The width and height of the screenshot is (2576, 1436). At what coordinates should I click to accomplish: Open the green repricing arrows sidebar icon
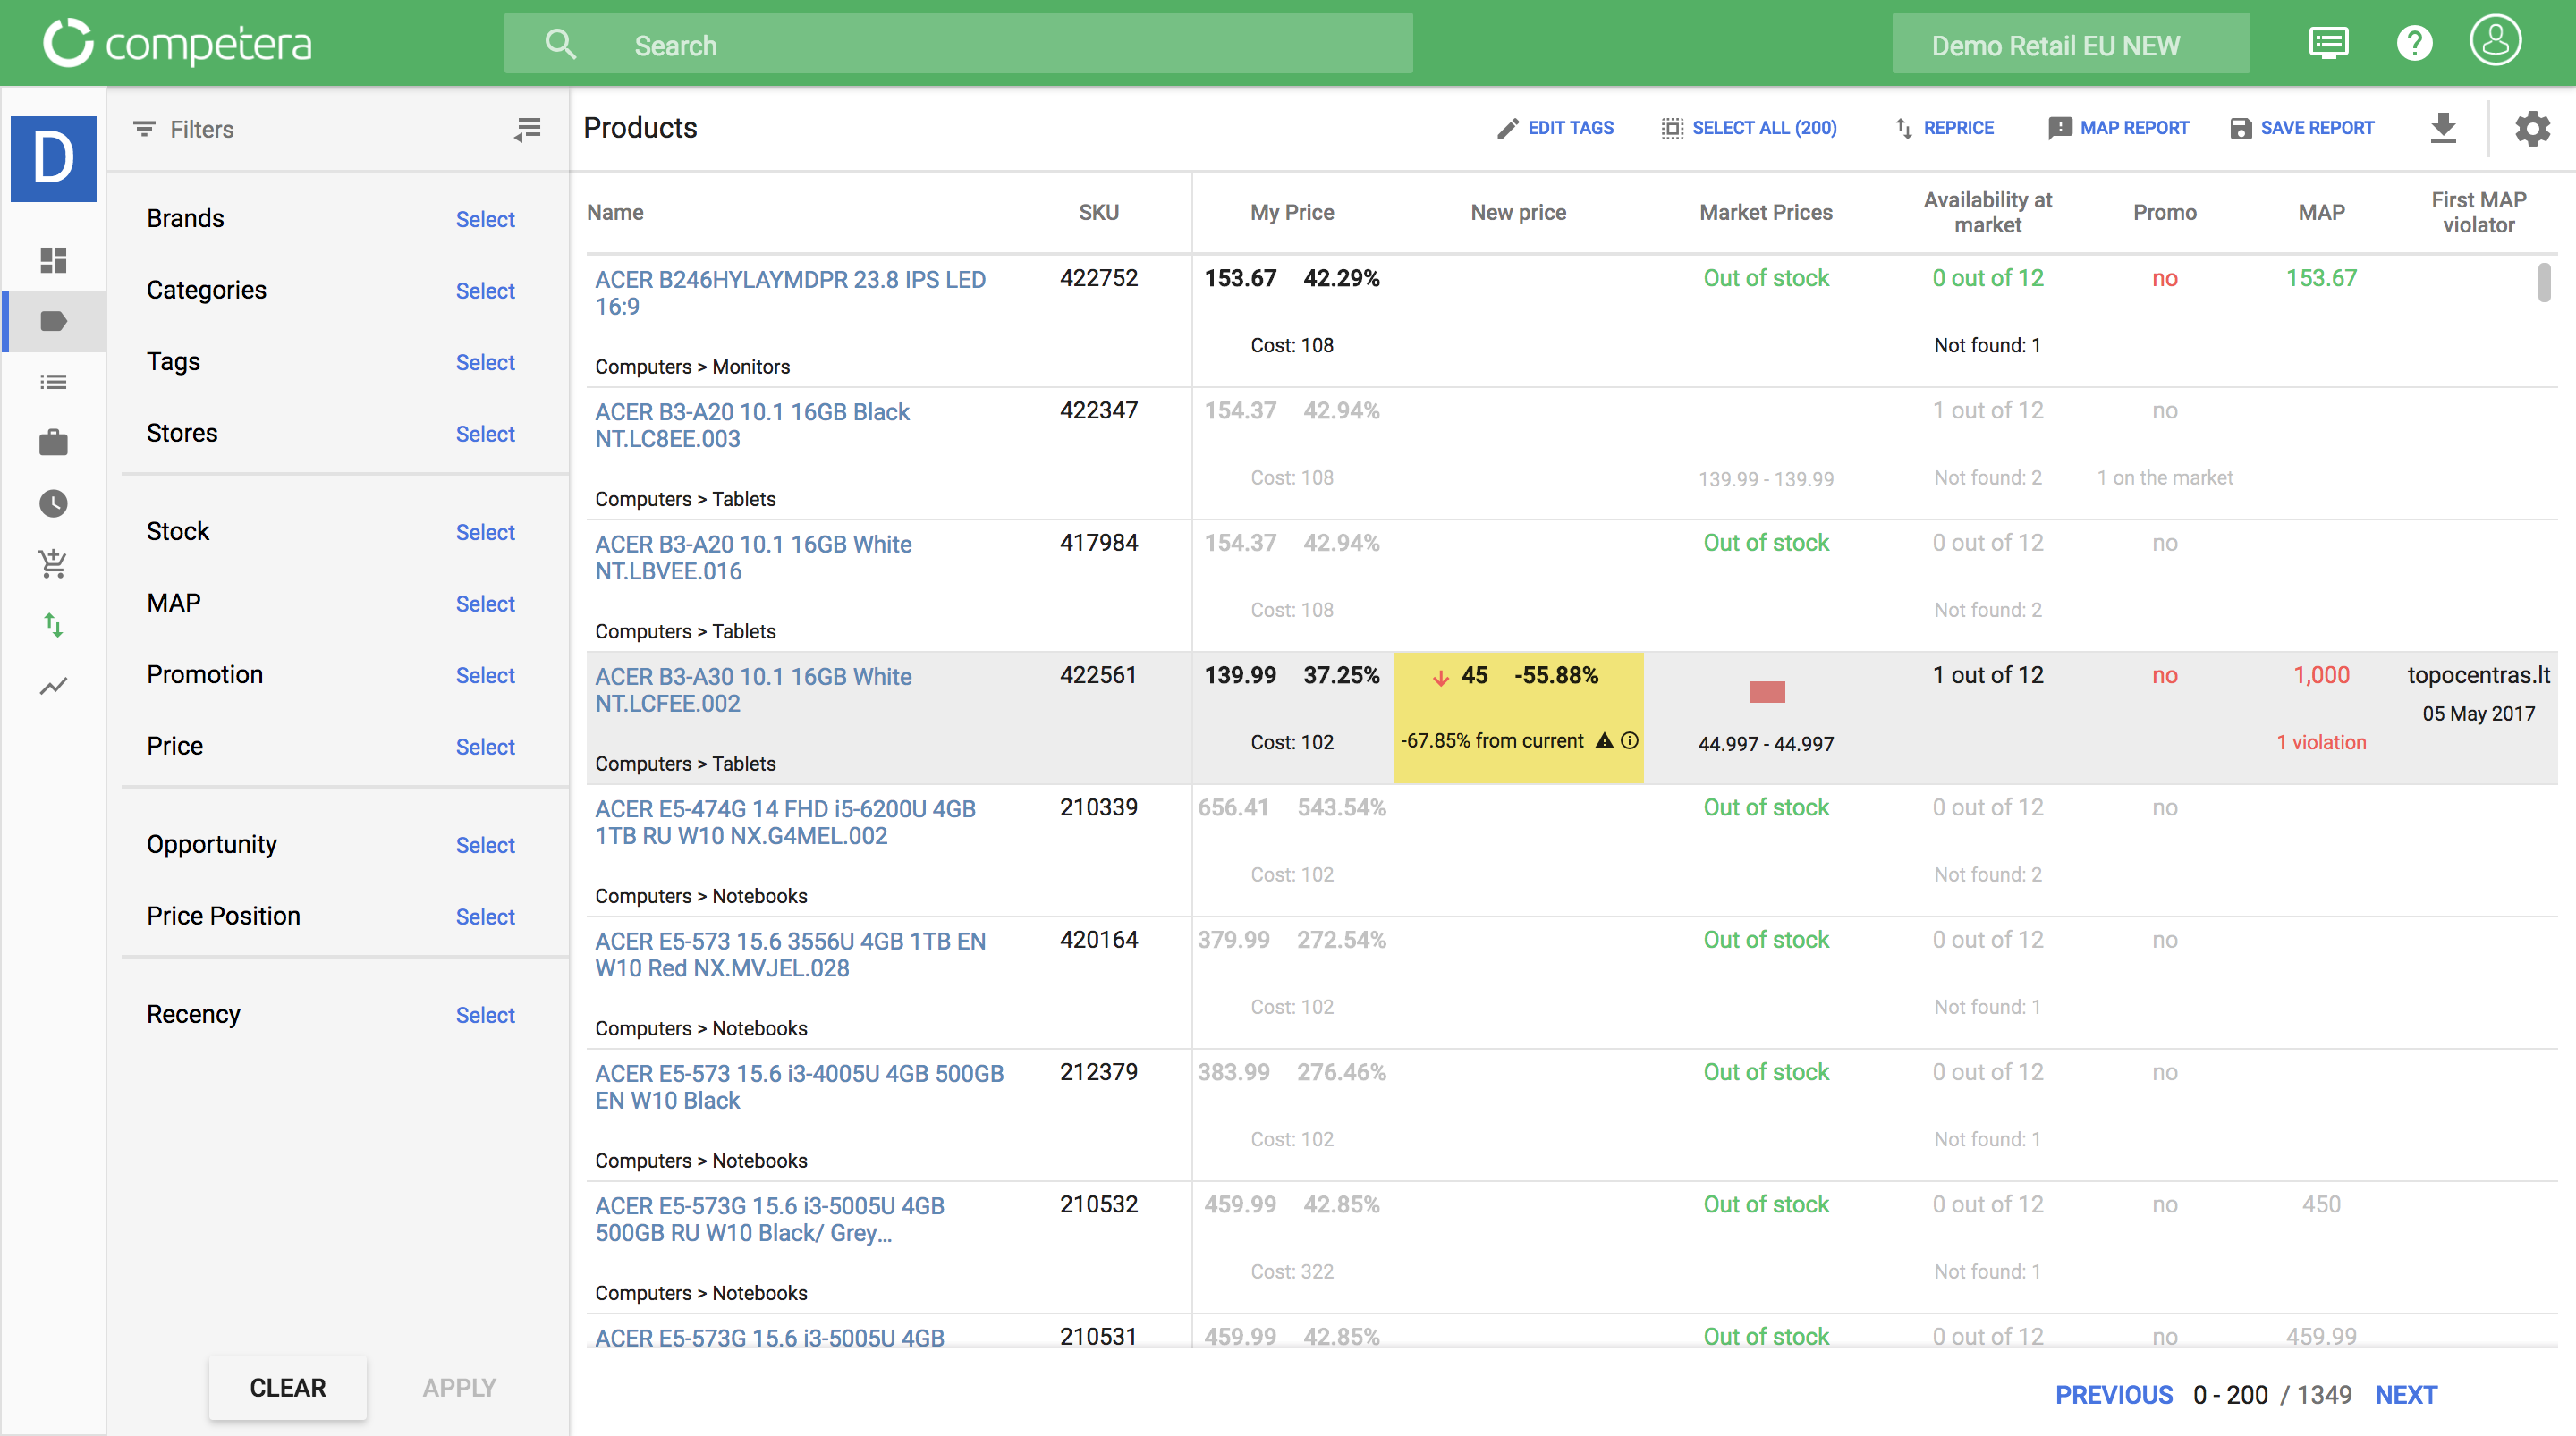pyautogui.click(x=53, y=625)
